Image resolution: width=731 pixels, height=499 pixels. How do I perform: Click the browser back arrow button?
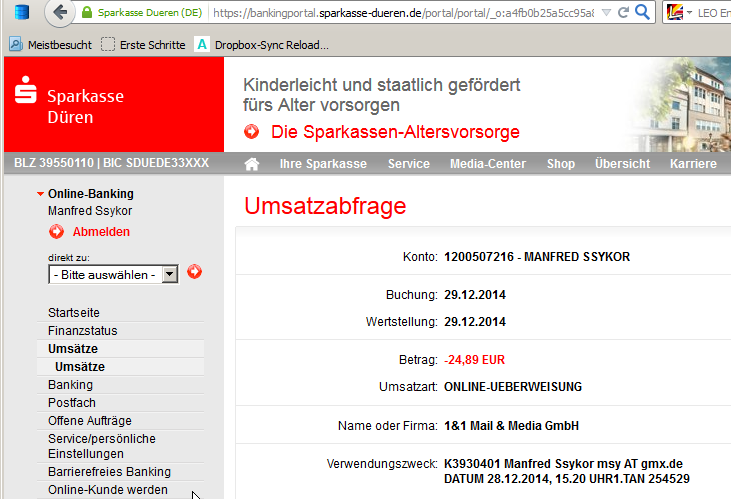[62, 14]
